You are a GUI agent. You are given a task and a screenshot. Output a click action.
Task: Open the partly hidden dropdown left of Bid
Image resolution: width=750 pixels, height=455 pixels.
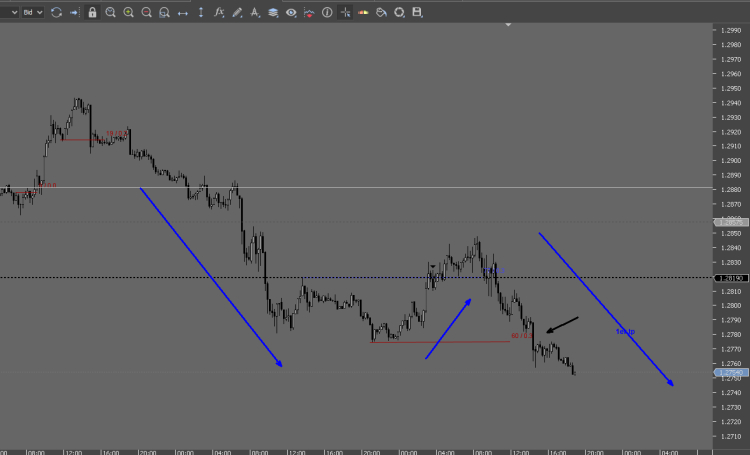(x=9, y=12)
